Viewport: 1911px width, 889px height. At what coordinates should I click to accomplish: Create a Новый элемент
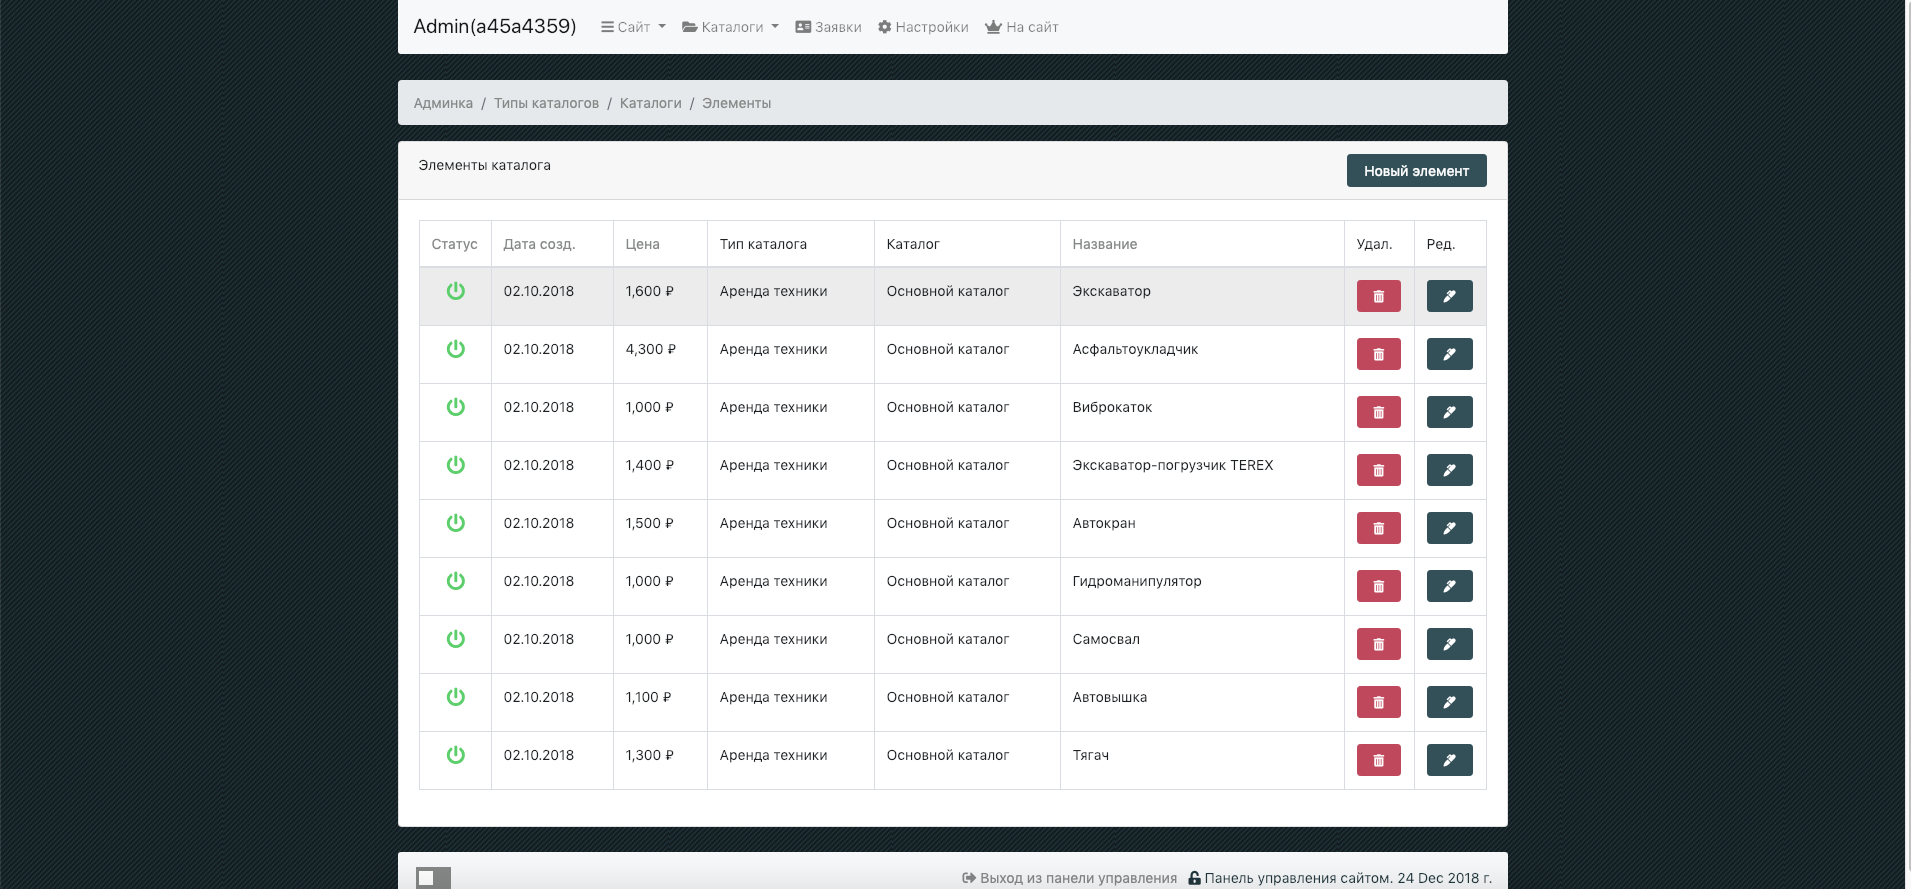[x=1416, y=171]
